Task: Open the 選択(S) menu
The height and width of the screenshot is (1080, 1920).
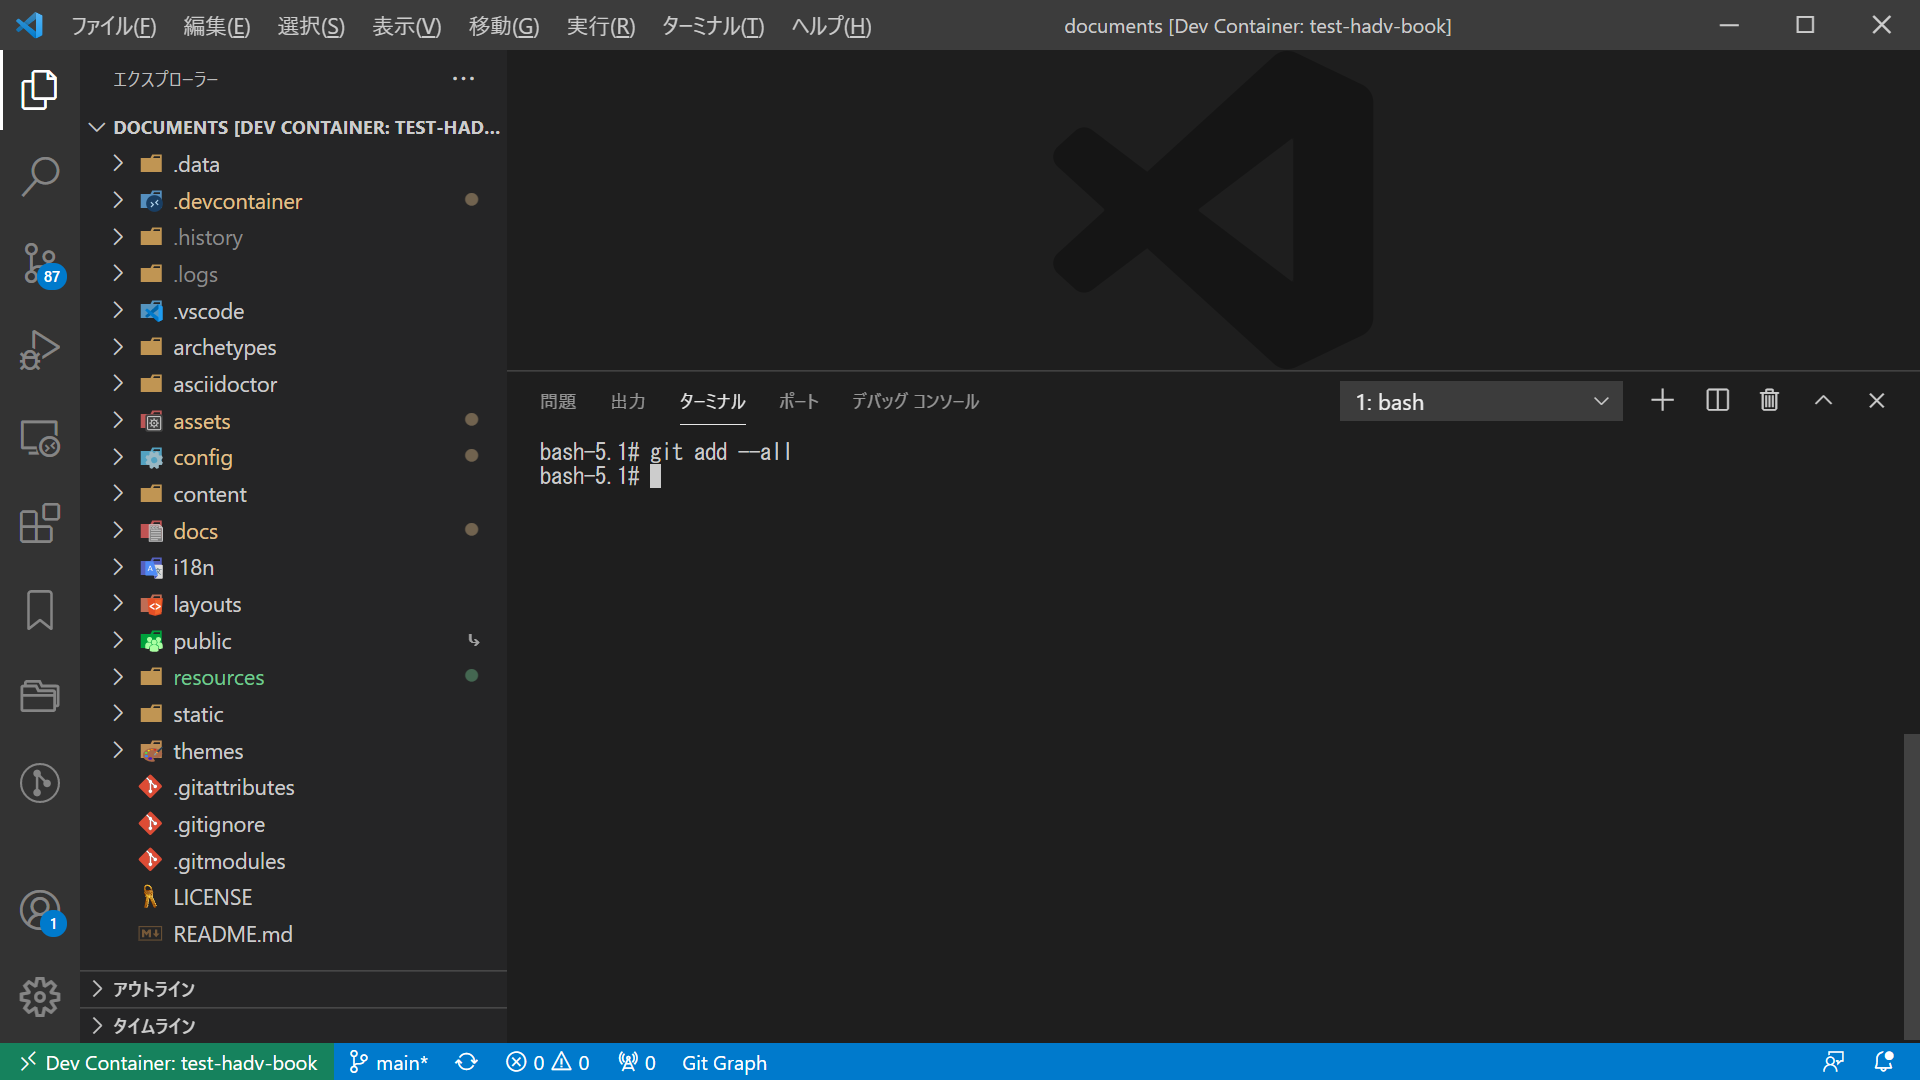Action: coord(311,26)
